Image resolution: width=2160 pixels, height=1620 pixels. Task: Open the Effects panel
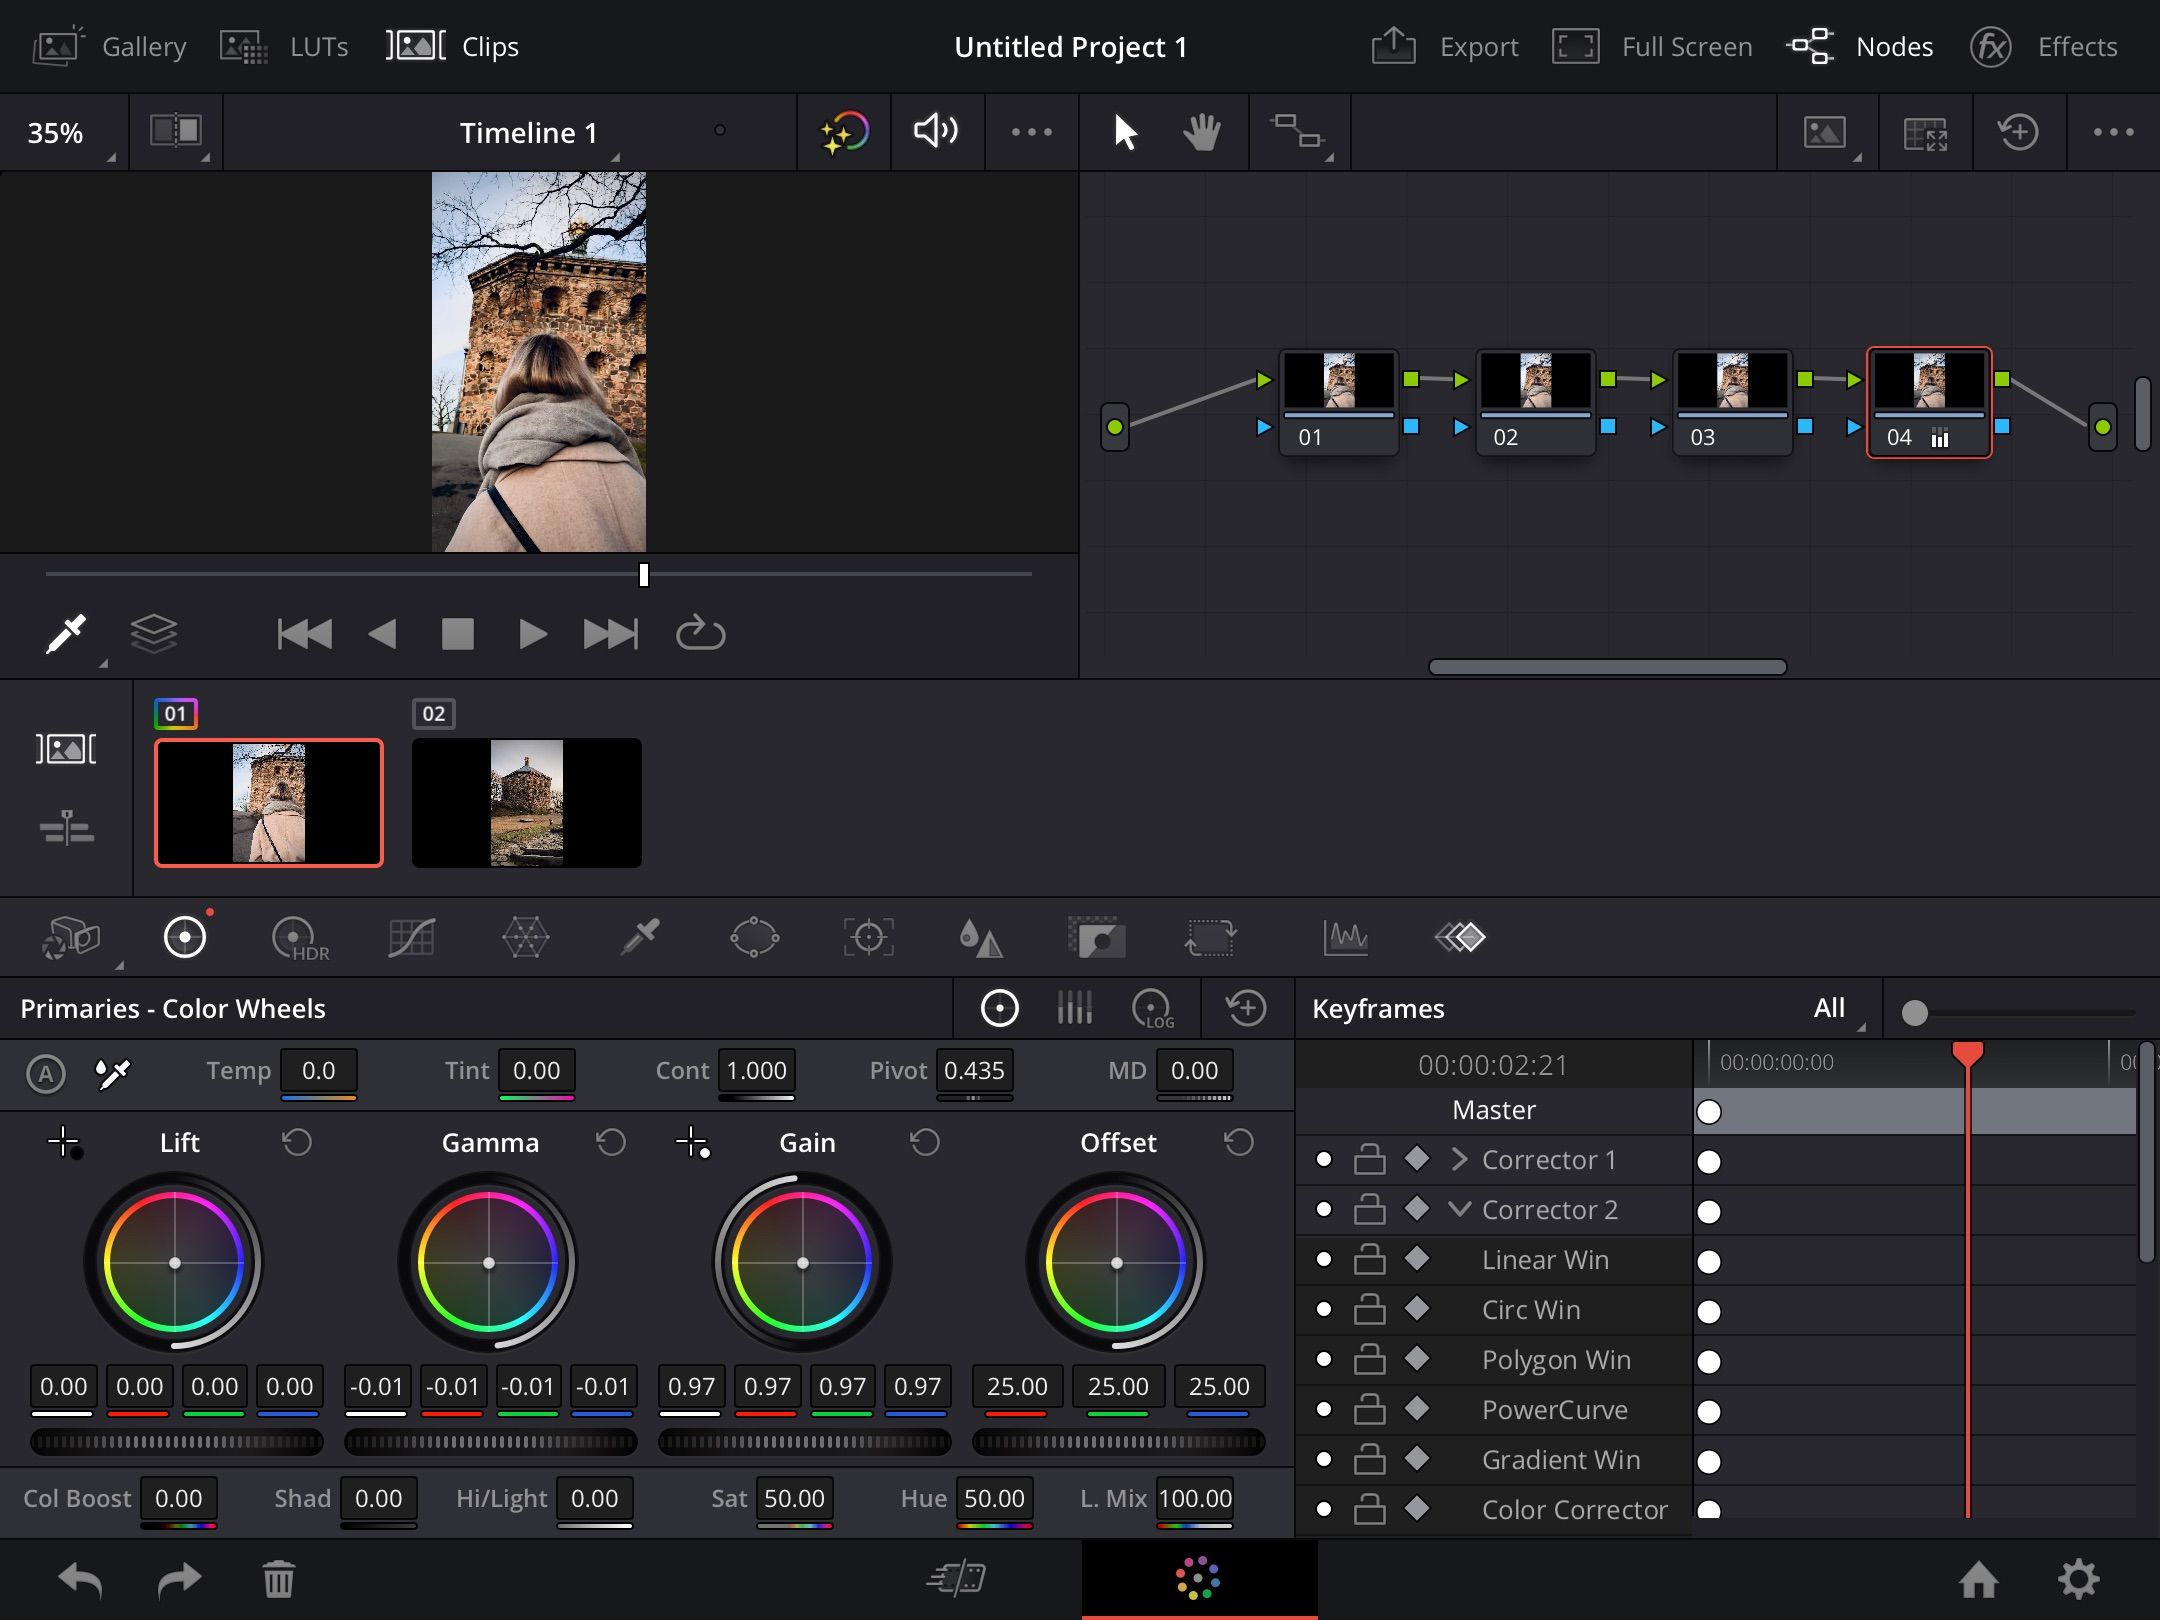point(2078,46)
